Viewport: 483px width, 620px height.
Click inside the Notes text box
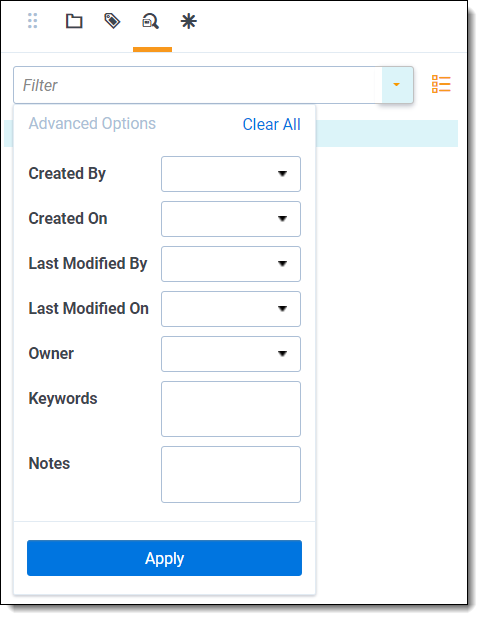coord(231,475)
